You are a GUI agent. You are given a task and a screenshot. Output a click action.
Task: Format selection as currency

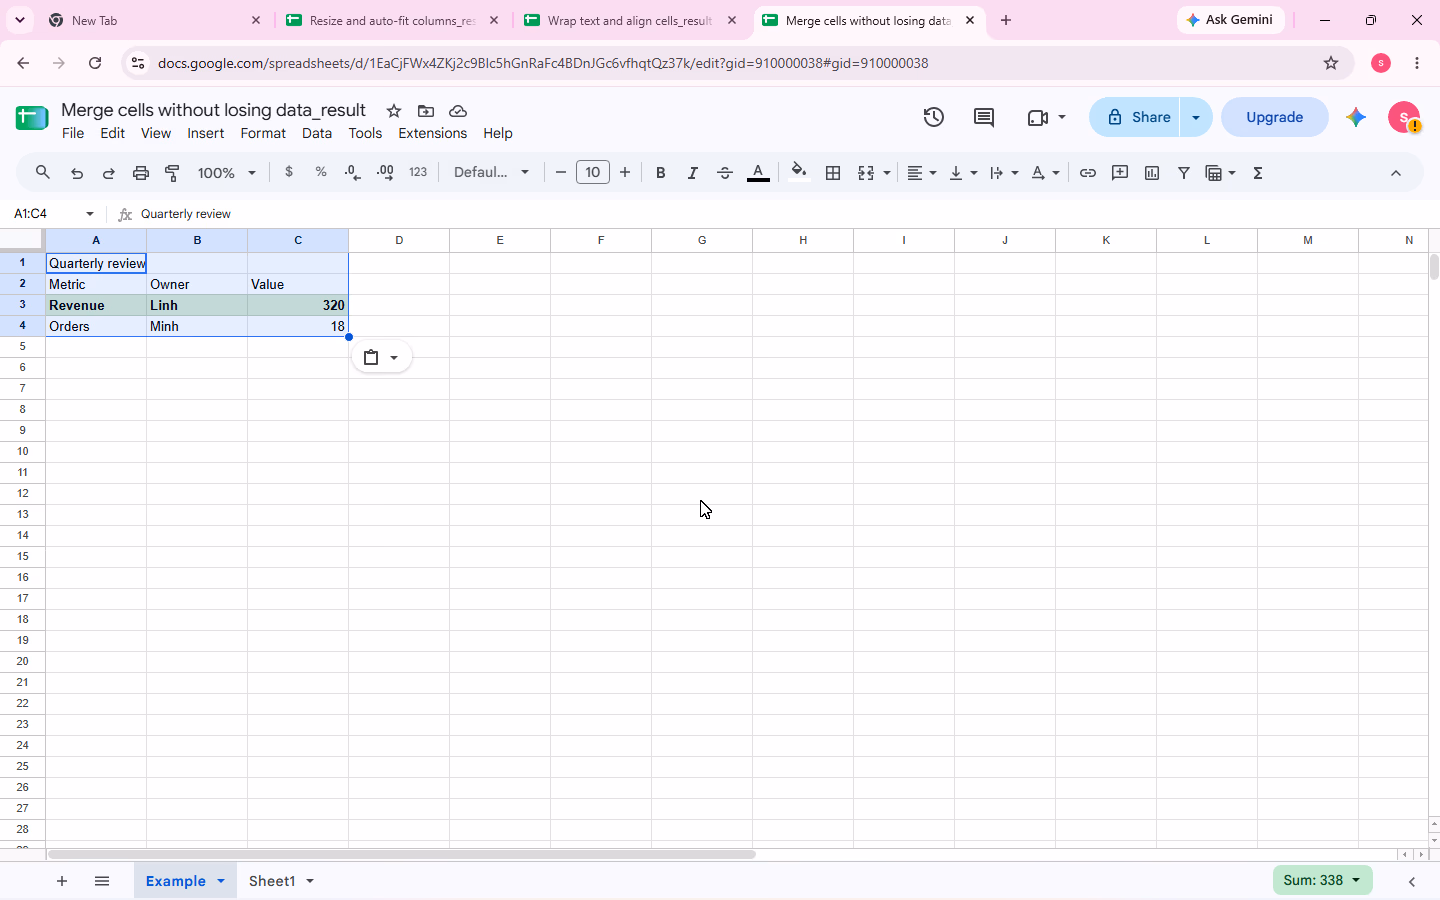pos(289,172)
